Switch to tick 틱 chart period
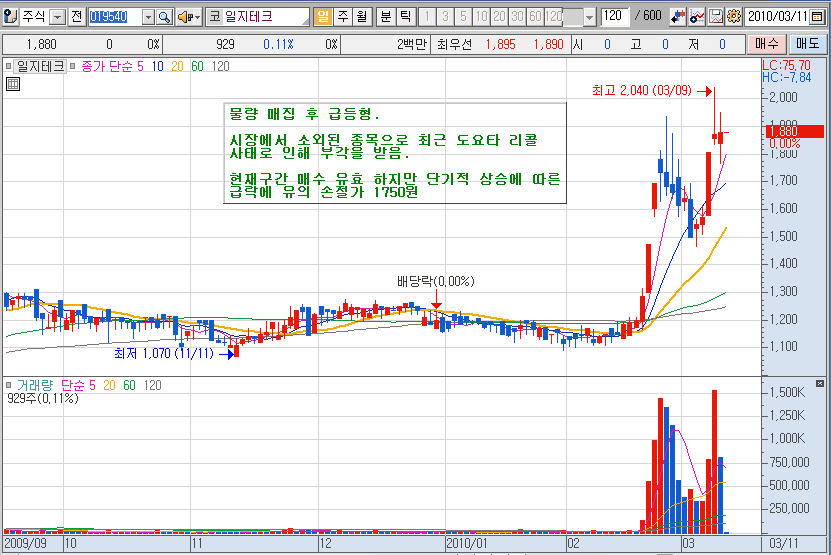This screenshot has width=831, height=555. click(x=405, y=16)
